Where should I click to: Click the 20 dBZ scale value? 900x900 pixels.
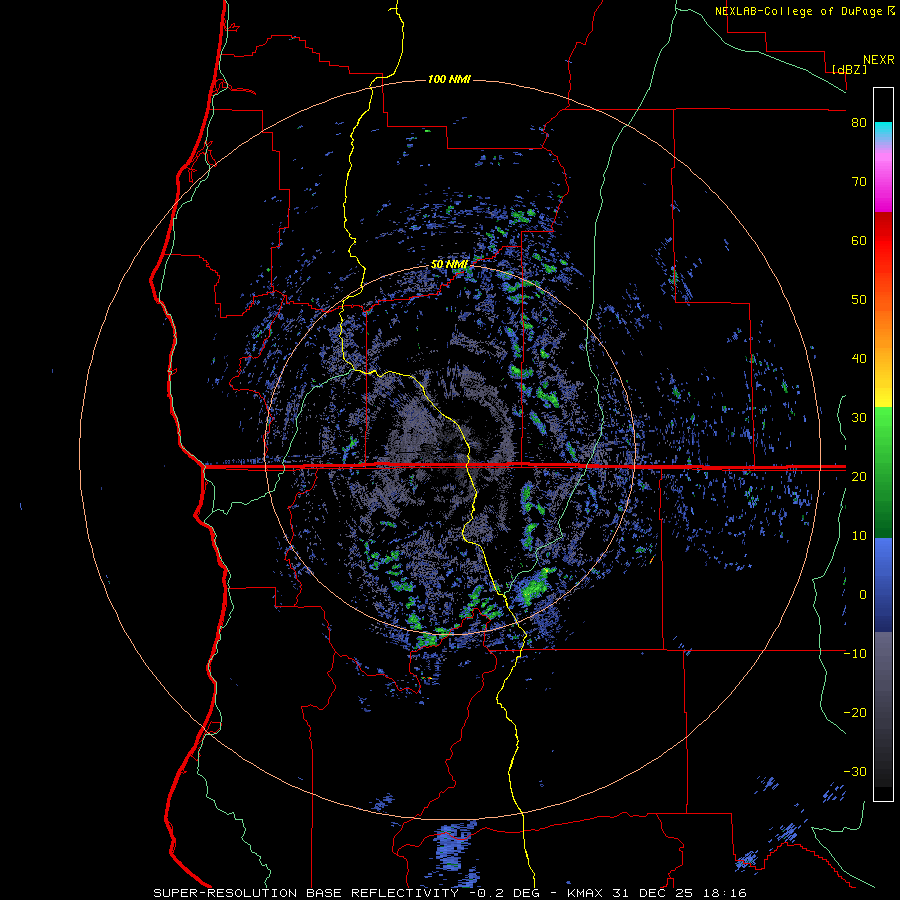[859, 476]
